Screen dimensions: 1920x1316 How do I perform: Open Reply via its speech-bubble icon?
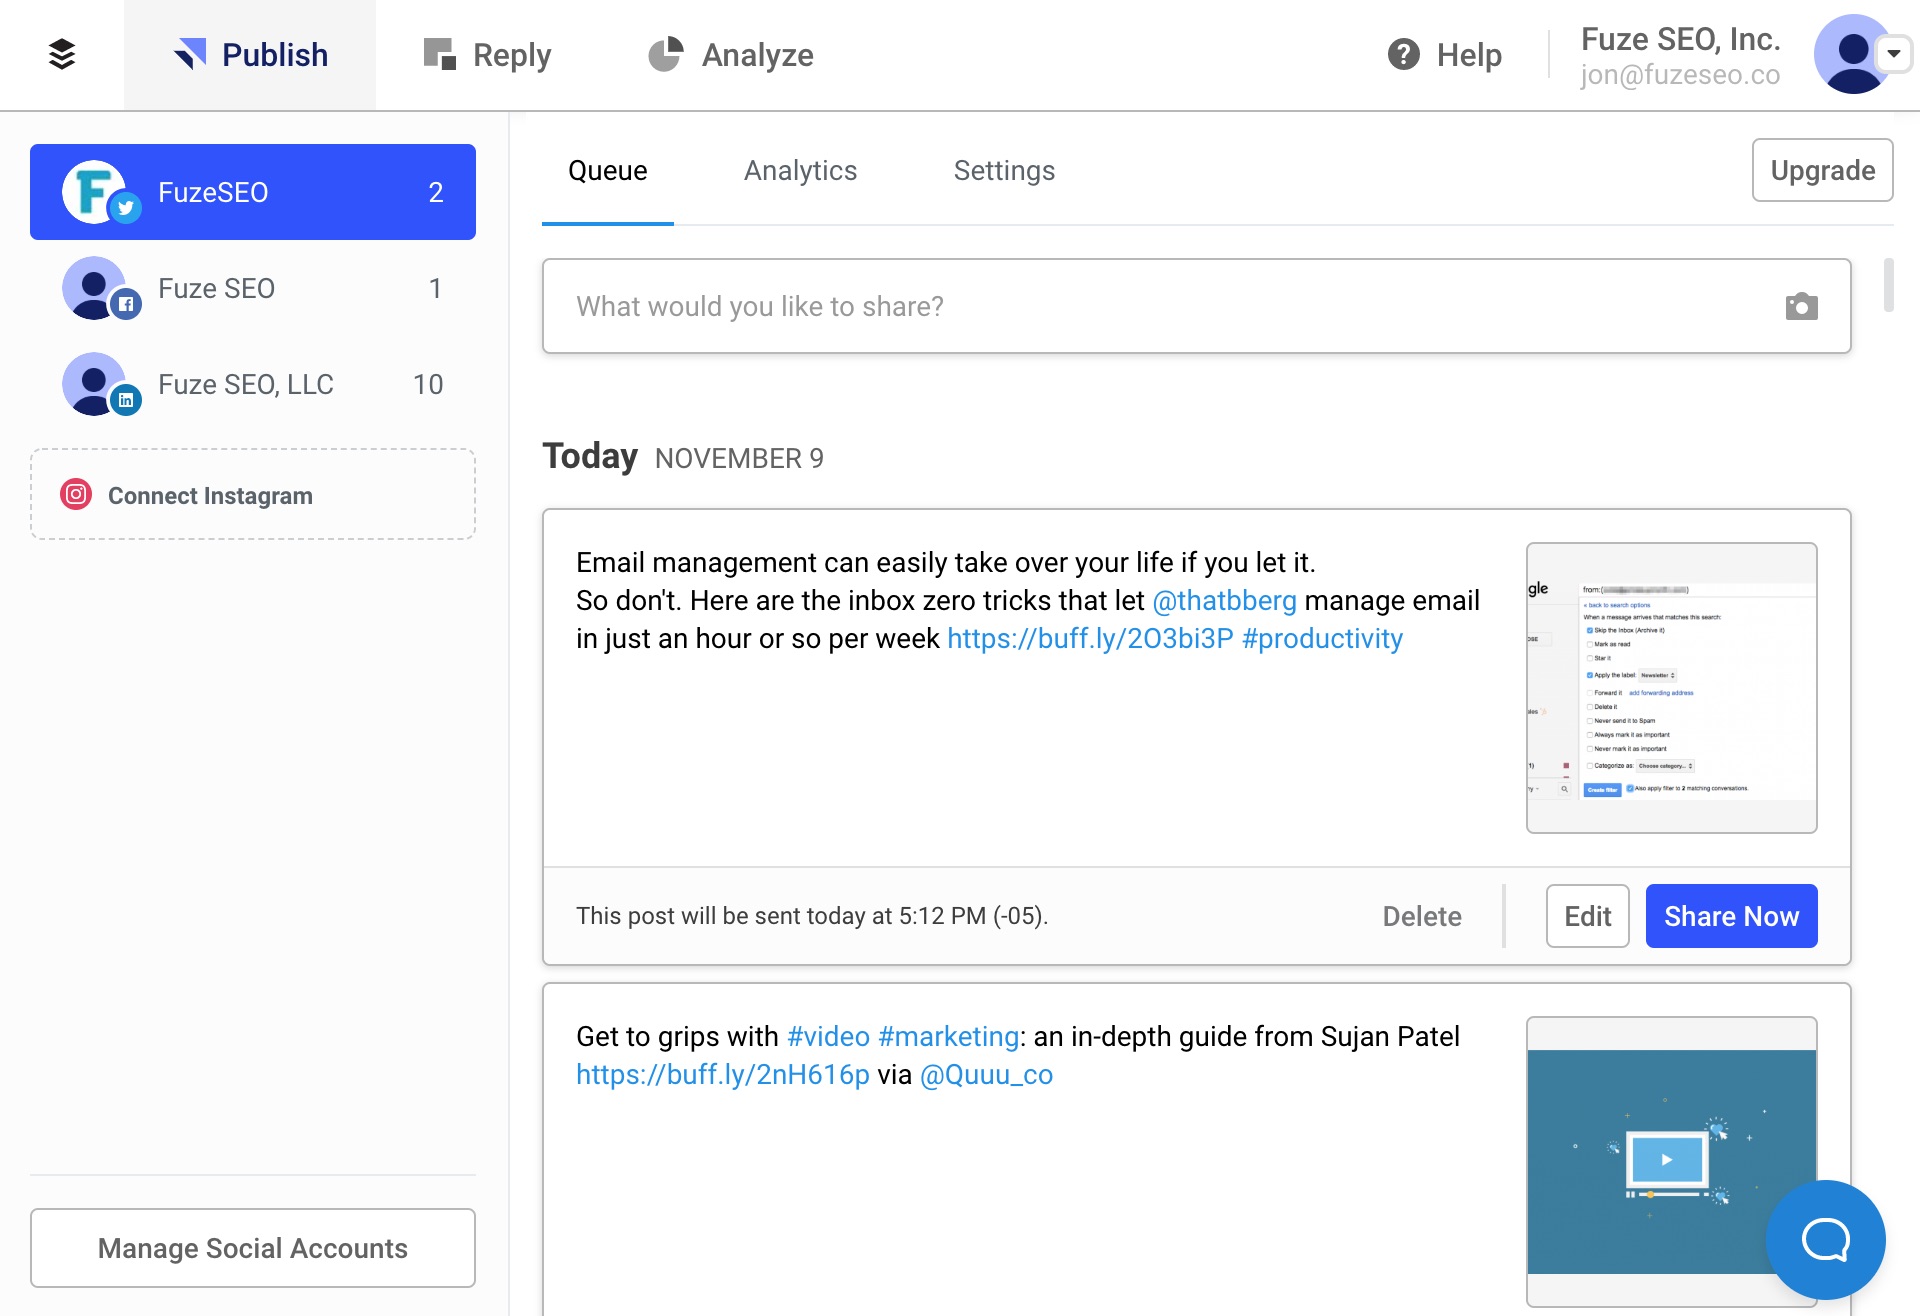point(438,53)
